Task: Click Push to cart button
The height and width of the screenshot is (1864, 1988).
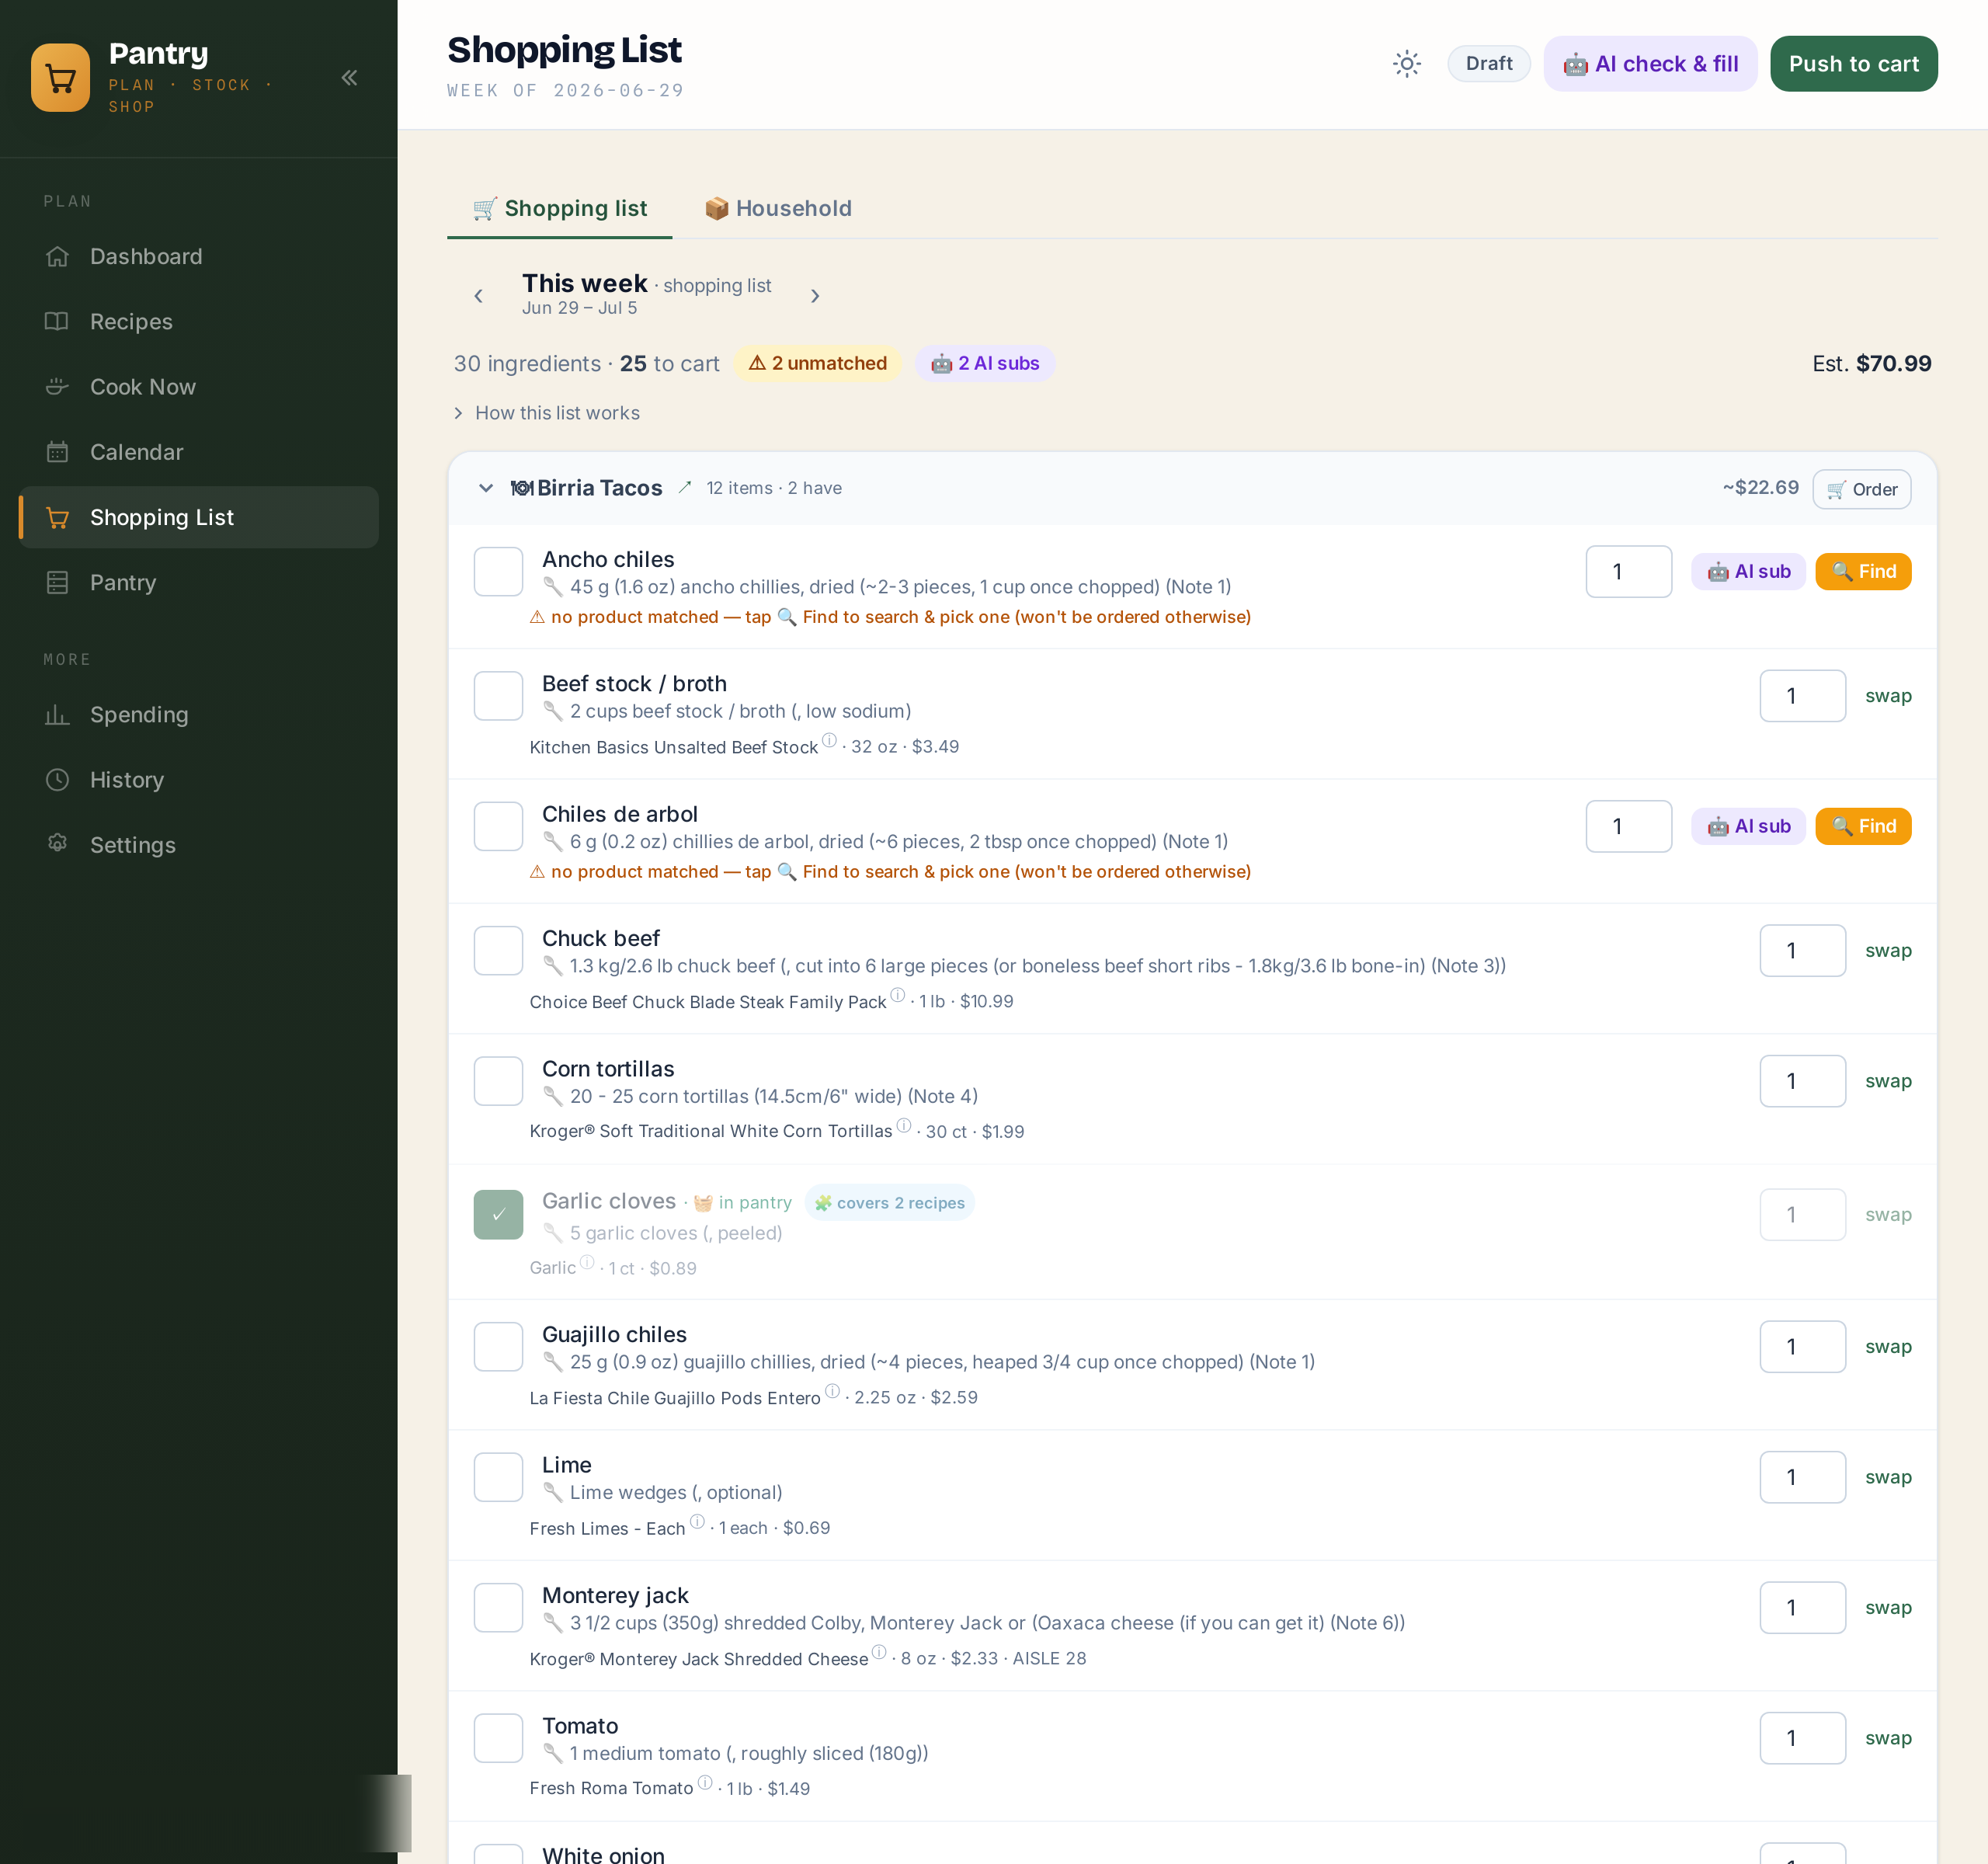Action: coord(1853,64)
